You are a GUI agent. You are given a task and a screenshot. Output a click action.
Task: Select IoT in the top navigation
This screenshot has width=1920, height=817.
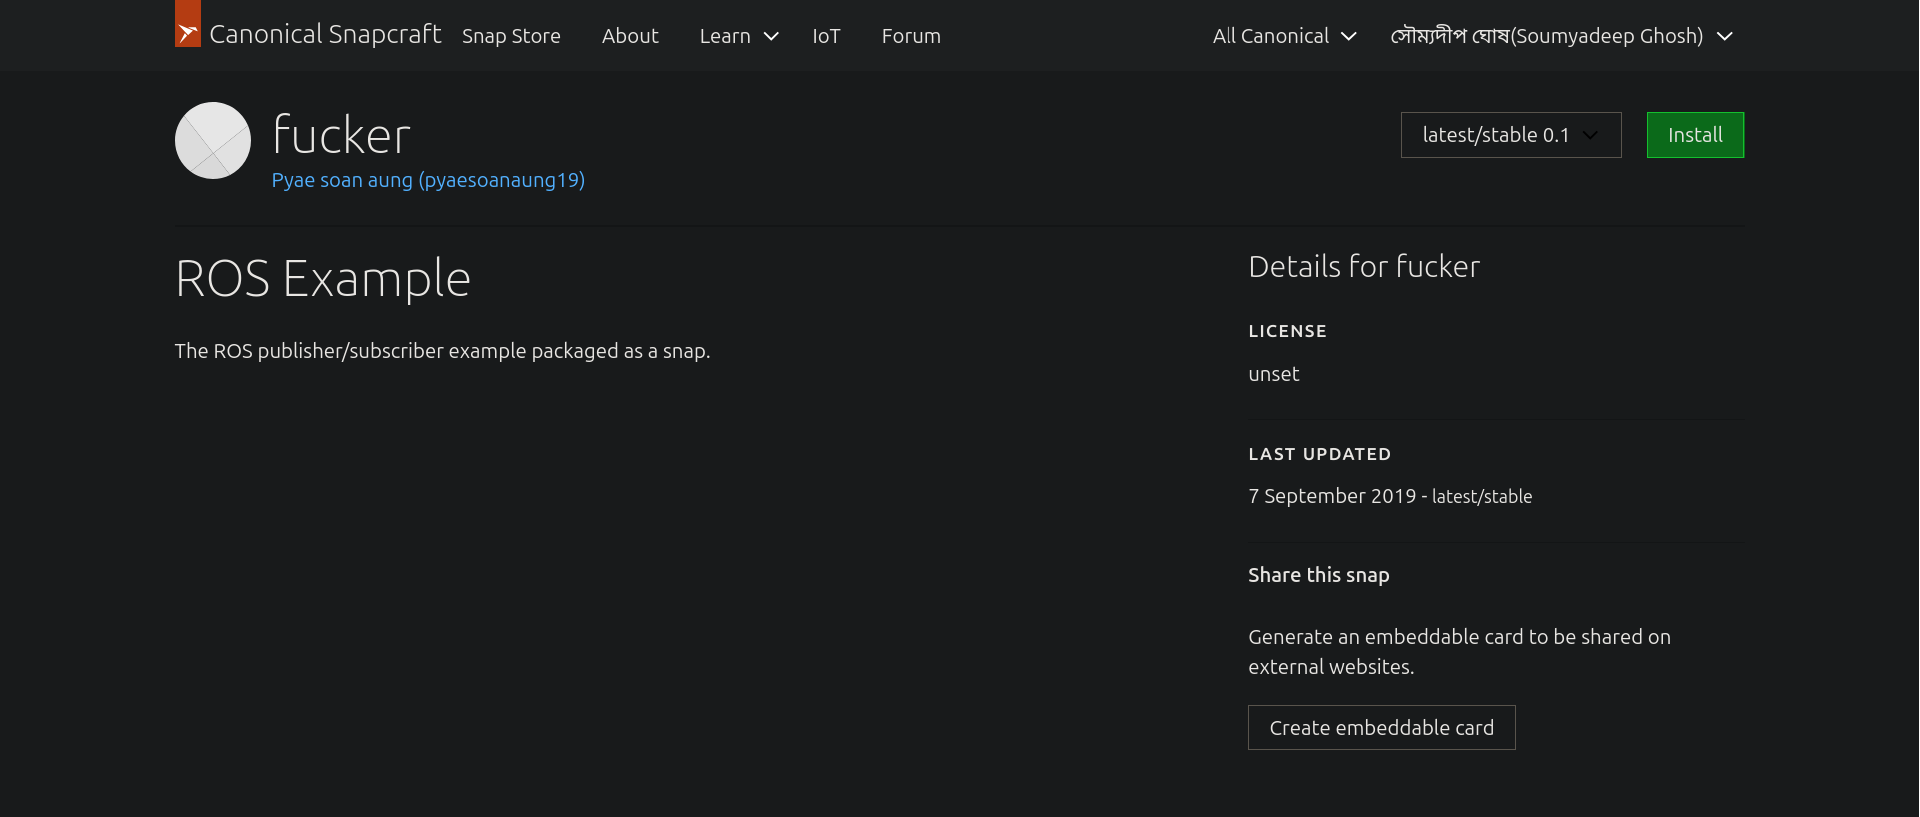[x=826, y=37]
